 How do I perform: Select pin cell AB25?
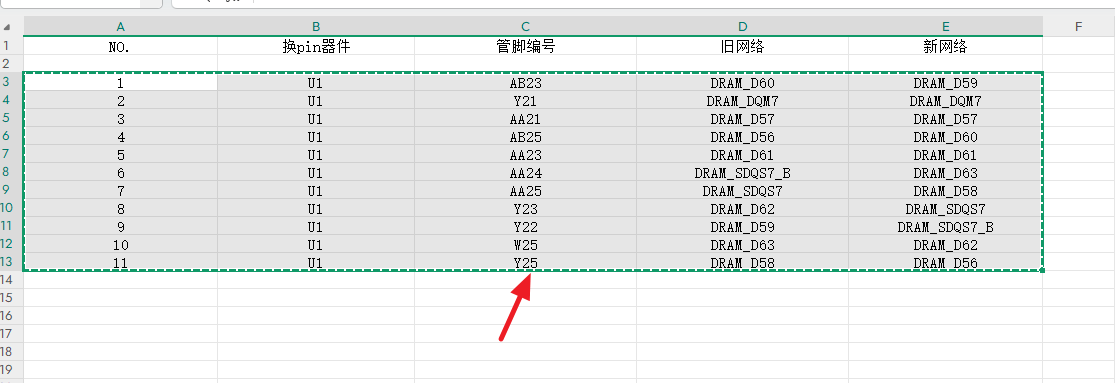pyautogui.click(x=526, y=136)
